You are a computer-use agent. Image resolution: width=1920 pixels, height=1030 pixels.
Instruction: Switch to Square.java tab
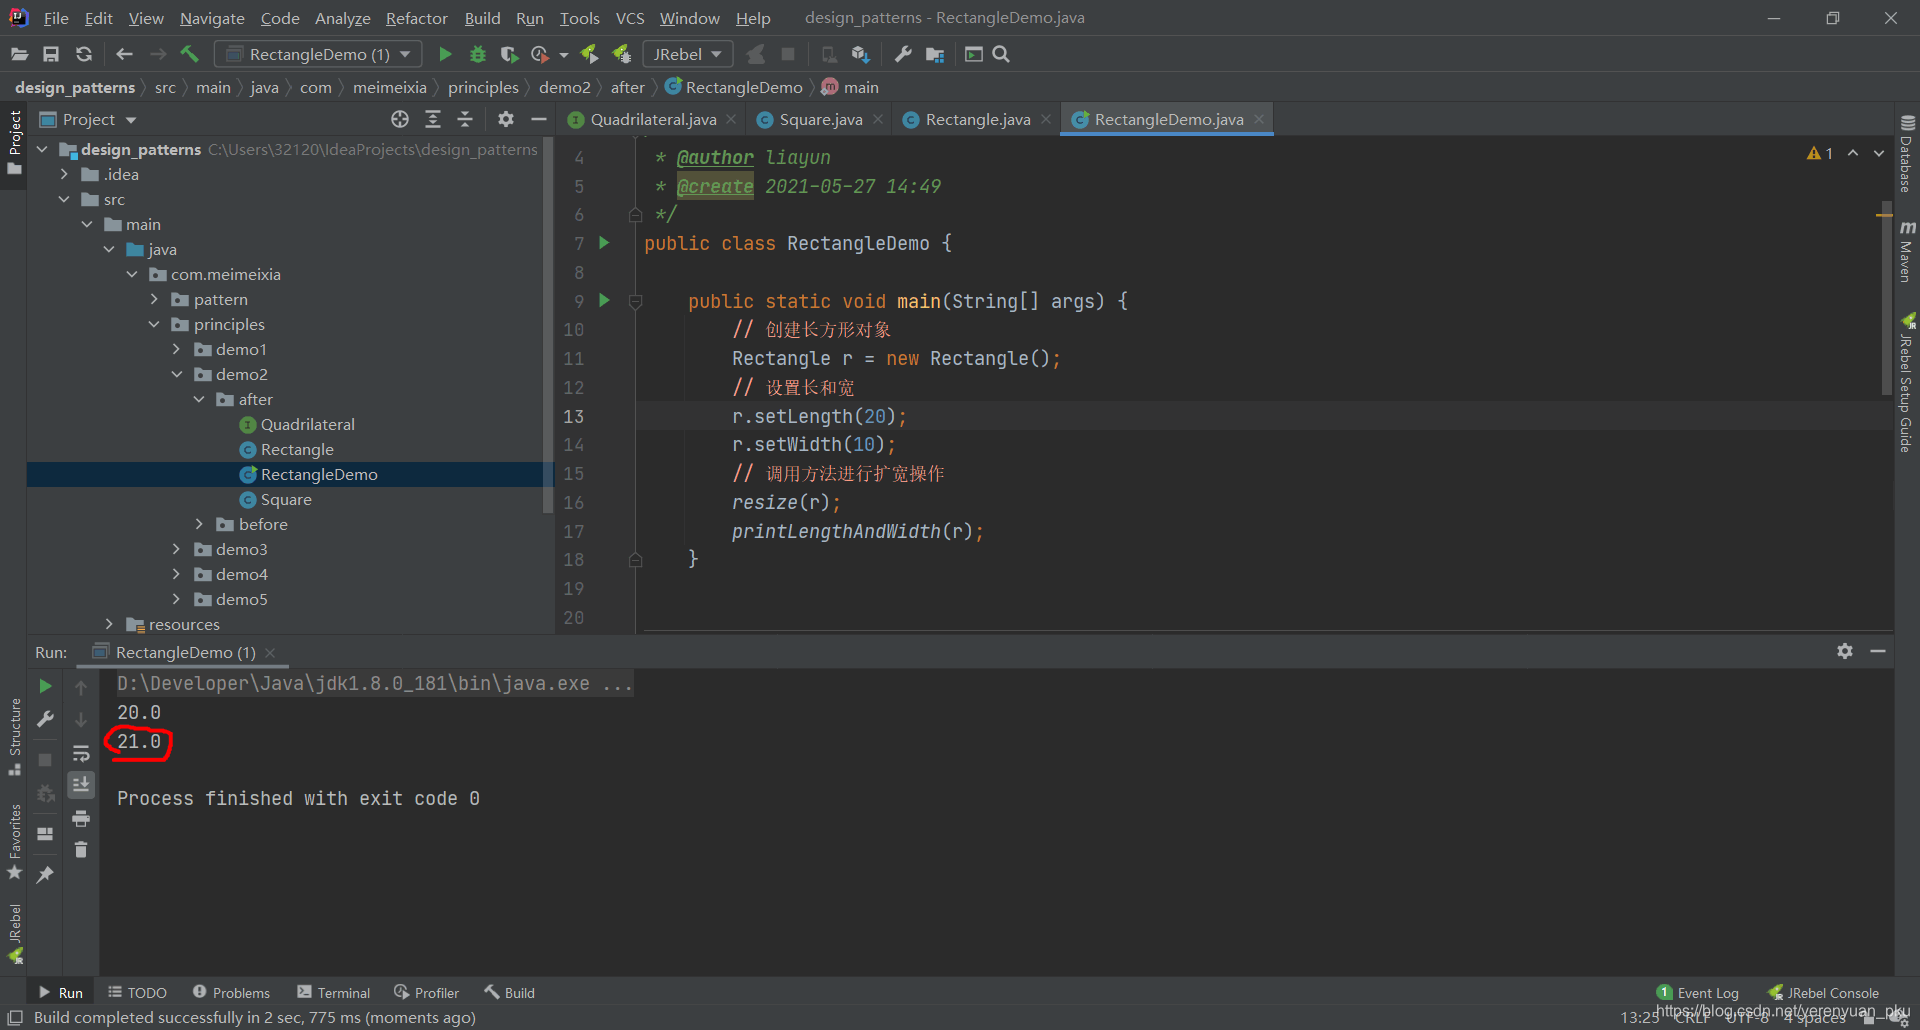(x=820, y=119)
